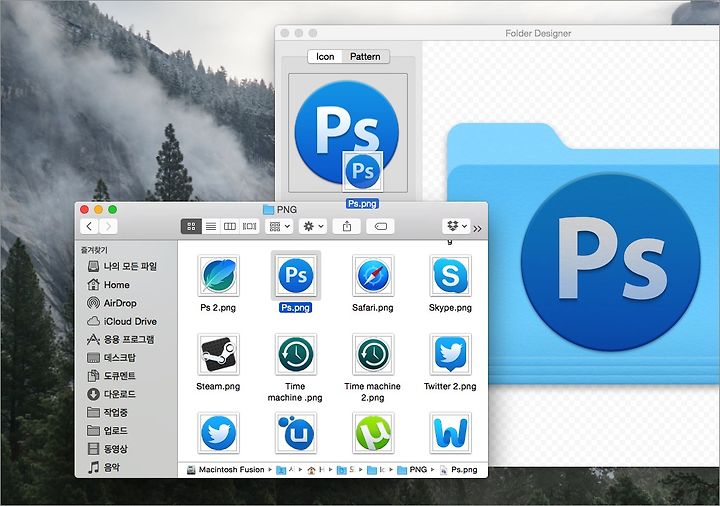The height and width of the screenshot is (506, 720).
Task: Click the Ps 2.png filename label
Action: tap(218, 308)
